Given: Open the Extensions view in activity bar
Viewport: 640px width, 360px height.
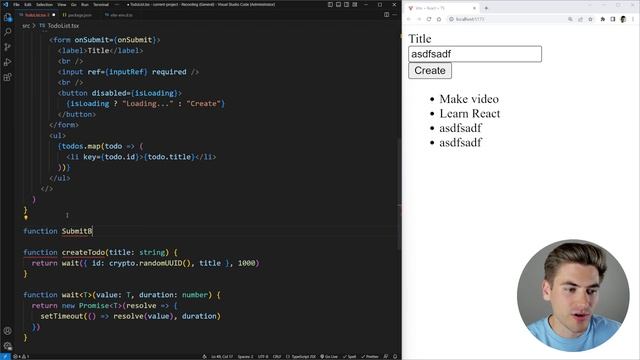Looking at the screenshot, I should 7,77.
